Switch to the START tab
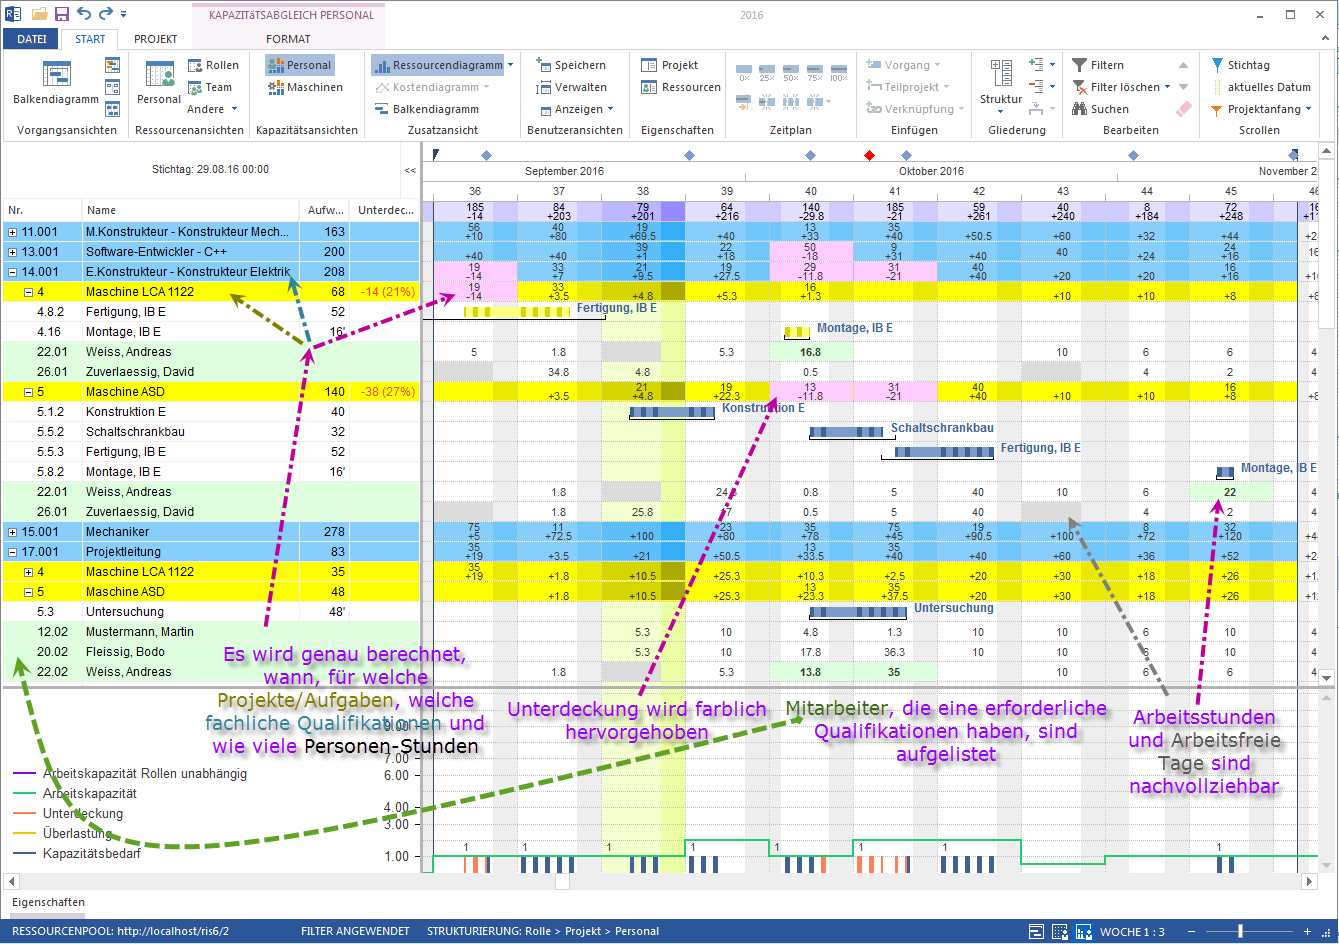The height and width of the screenshot is (944, 1339). [90, 39]
